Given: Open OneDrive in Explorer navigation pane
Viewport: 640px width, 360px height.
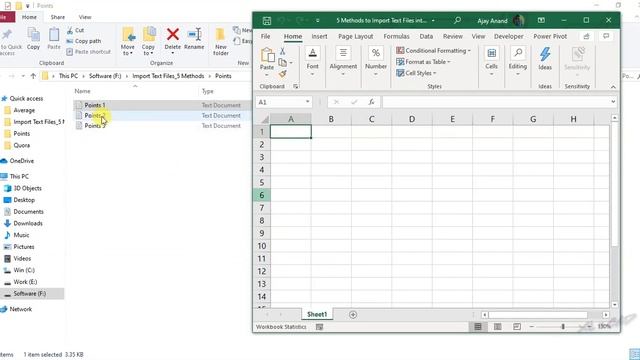Looking at the screenshot, I should tap(22, 161).
